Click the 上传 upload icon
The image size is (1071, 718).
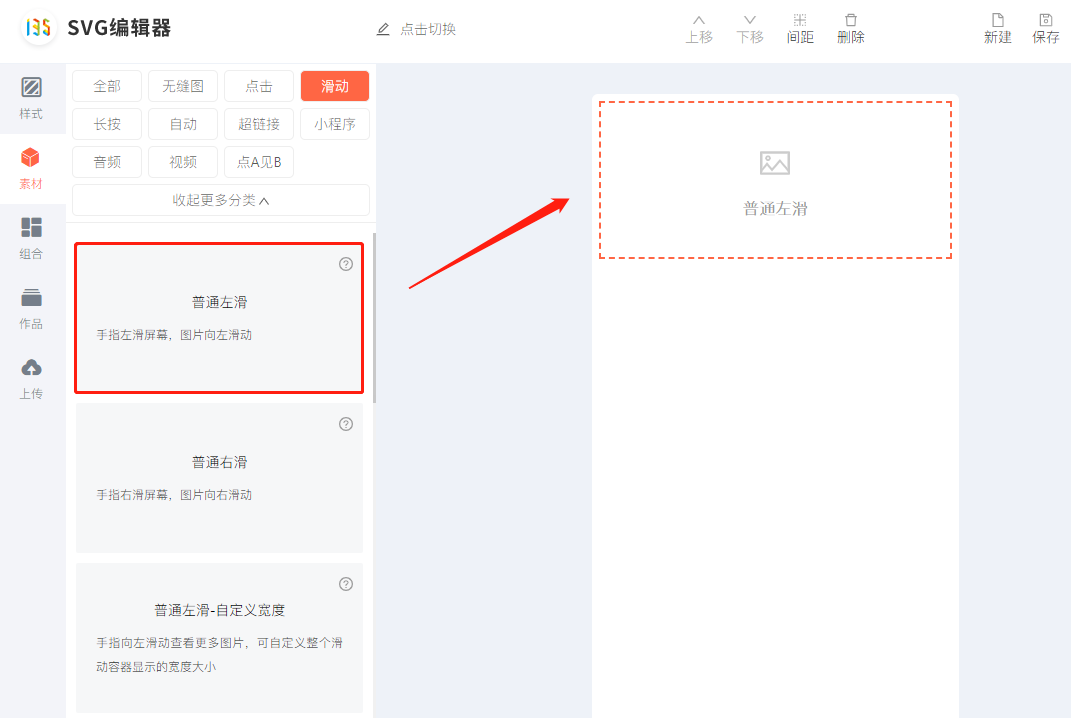point(31,368)
